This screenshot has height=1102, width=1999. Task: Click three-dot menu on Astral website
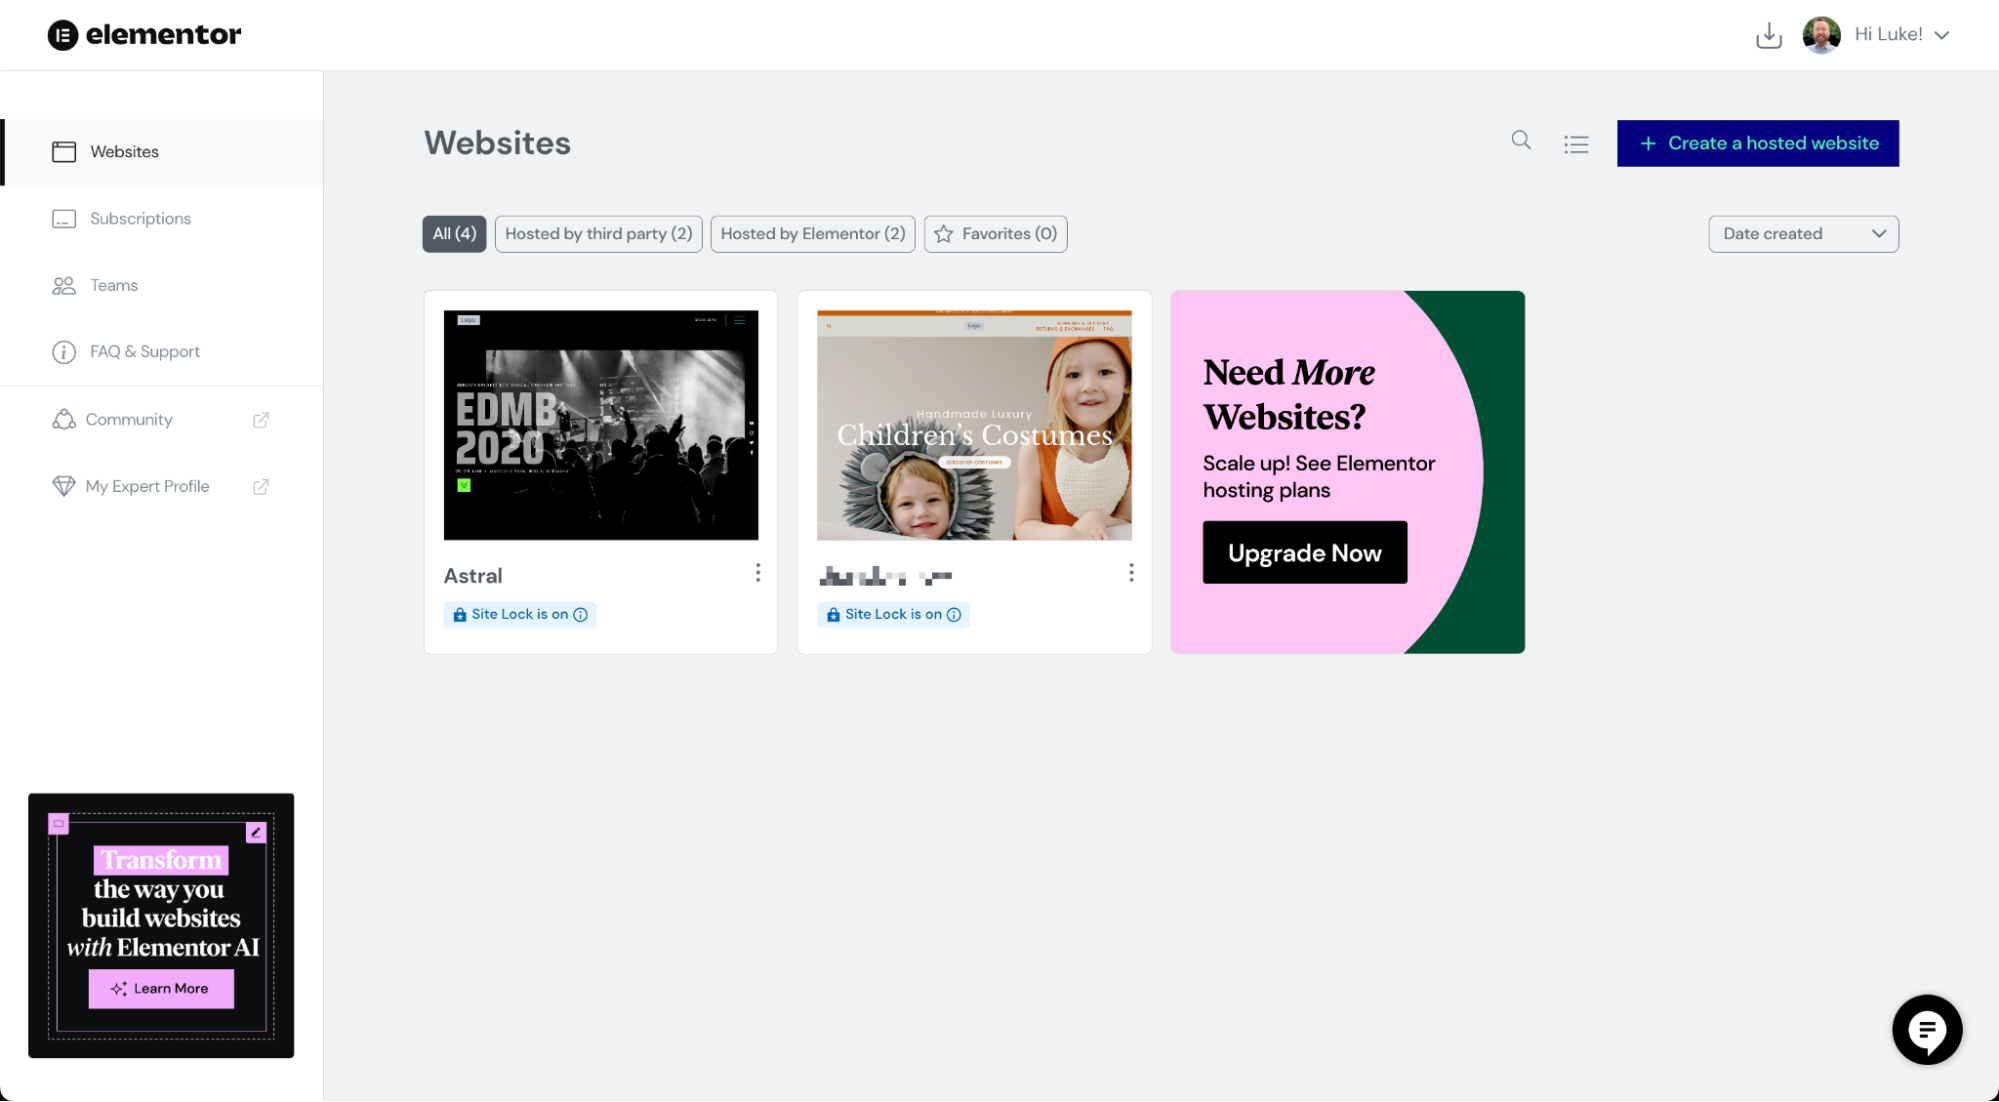click(x=756, y=573)
